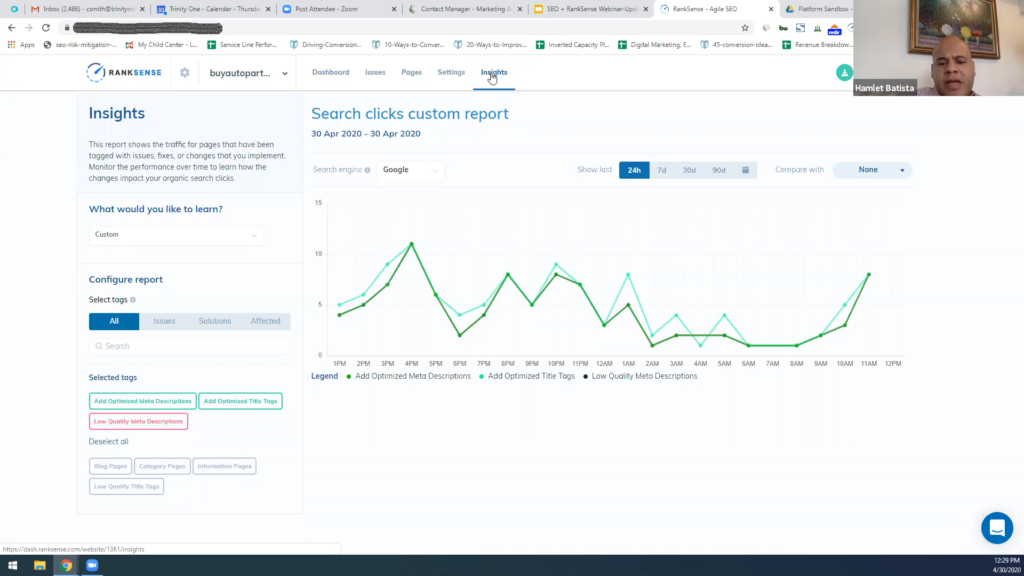
Task: Open the Compare with None dropdown
Action: pyautogui.click(x=872, y=170)
